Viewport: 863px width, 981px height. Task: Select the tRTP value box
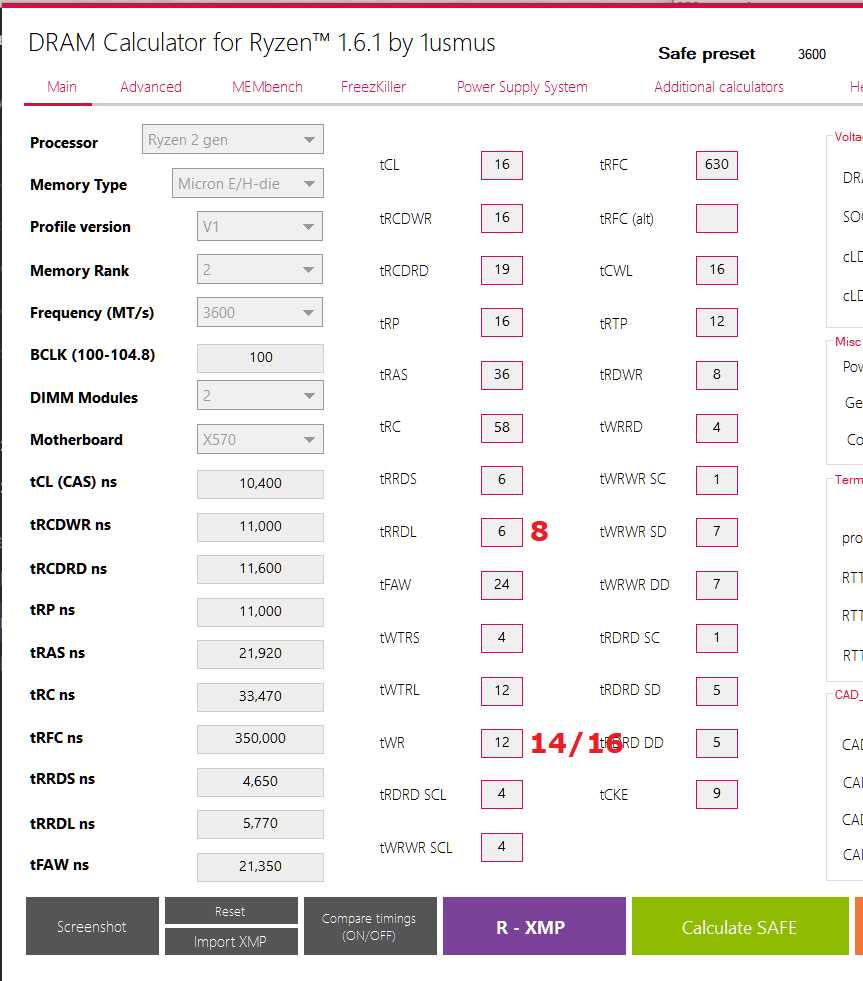(x=717, y=322)
